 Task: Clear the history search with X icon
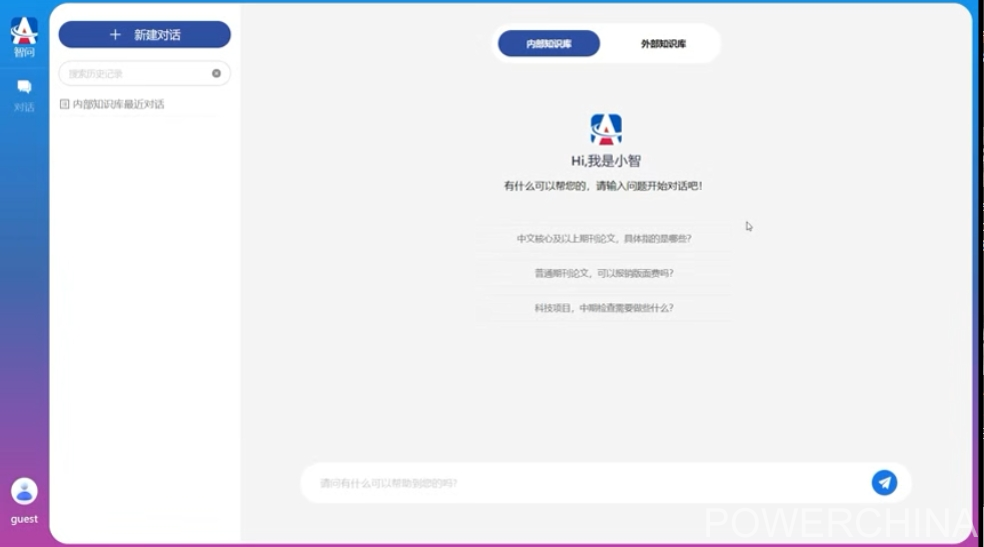[x=216, y=73]
